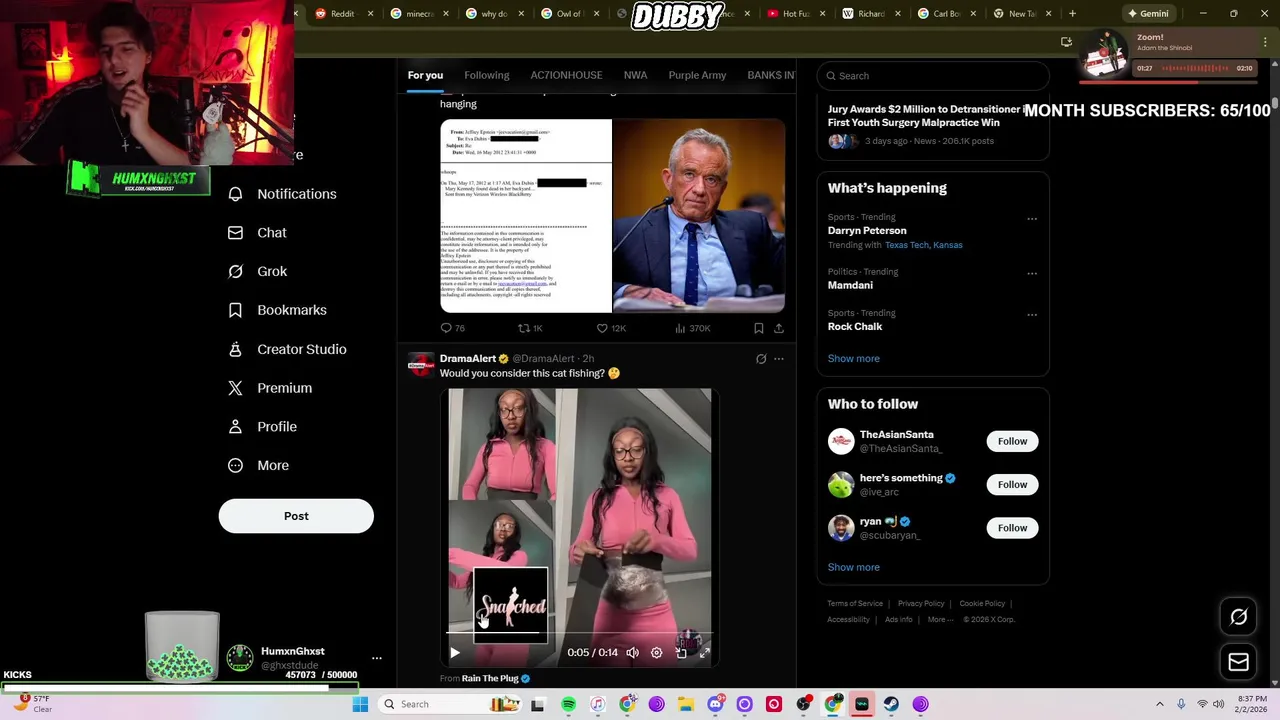The image size is (1280, 720).
Task: Share the Epstein email post
Action: [x=779, y=328]
